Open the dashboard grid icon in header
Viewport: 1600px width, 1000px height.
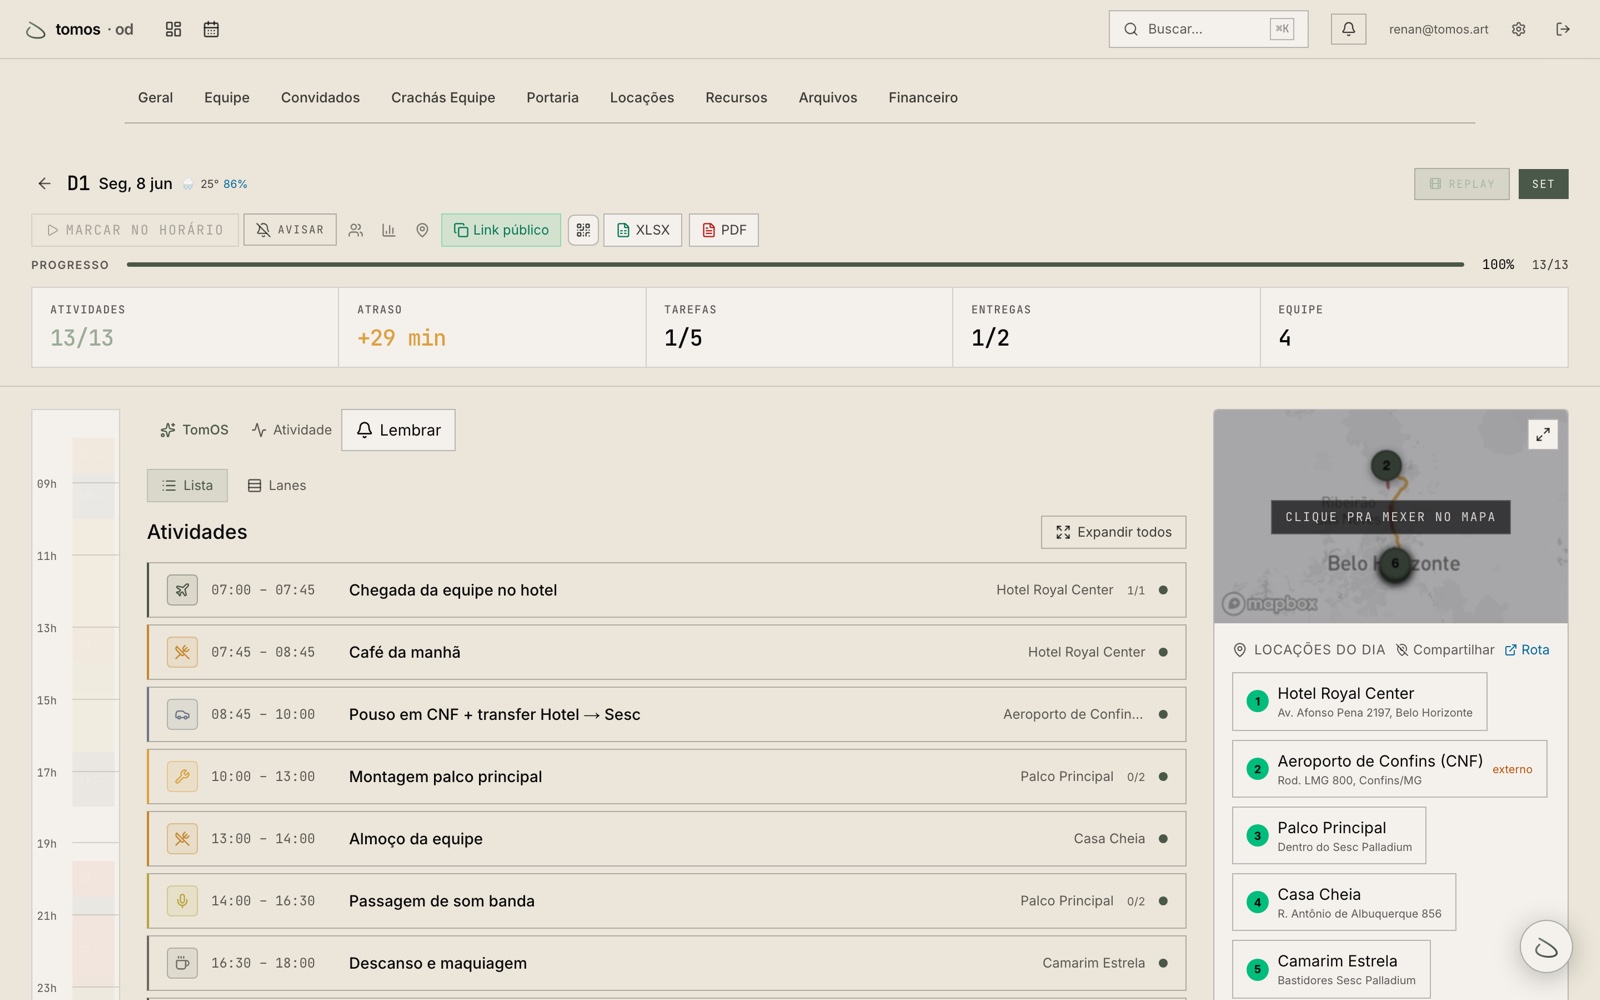[x=173, y=29]
